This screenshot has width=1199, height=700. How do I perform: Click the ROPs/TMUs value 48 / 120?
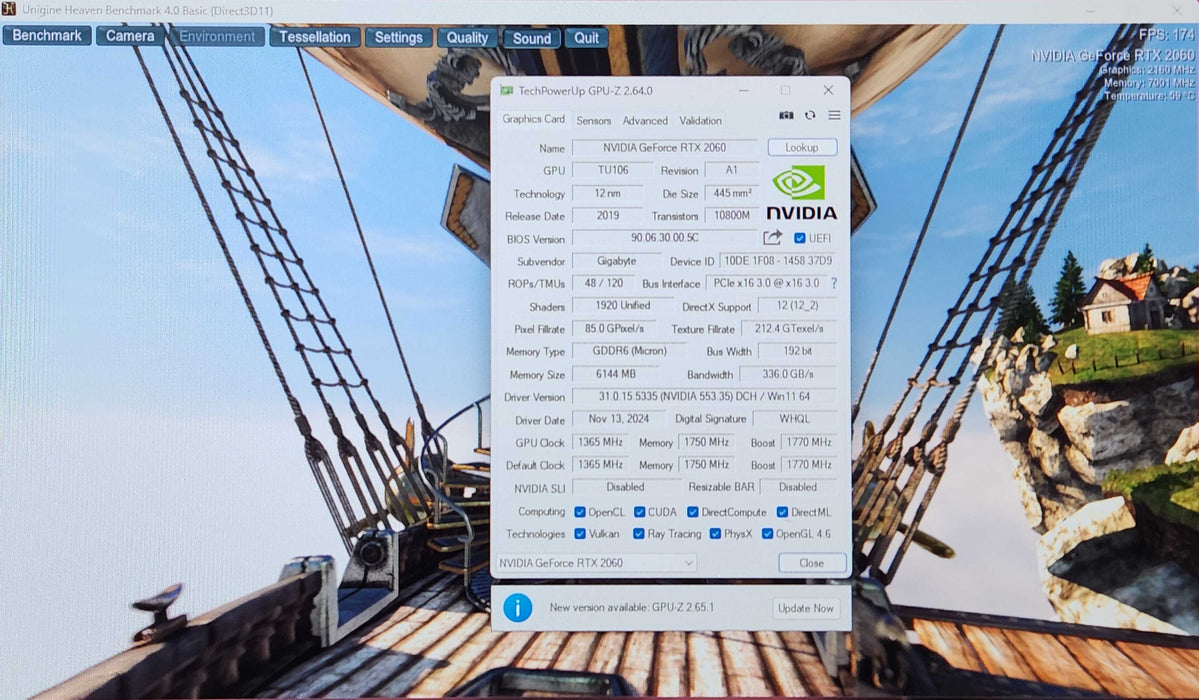603,283
